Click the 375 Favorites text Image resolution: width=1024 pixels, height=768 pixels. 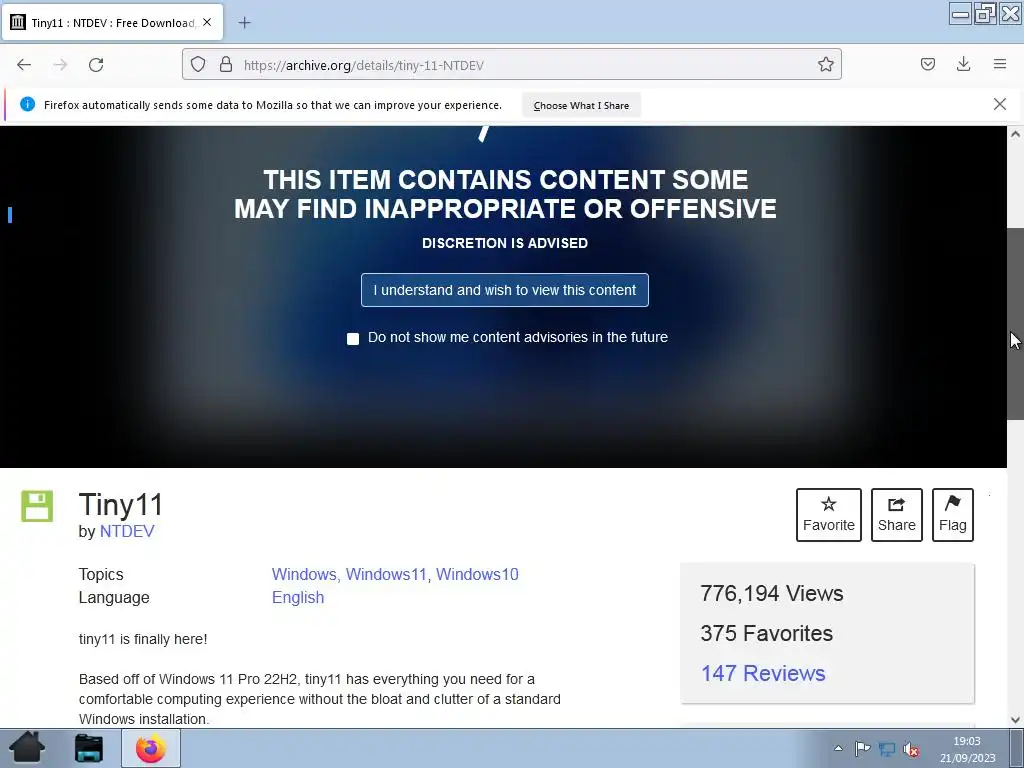point(767,633)
